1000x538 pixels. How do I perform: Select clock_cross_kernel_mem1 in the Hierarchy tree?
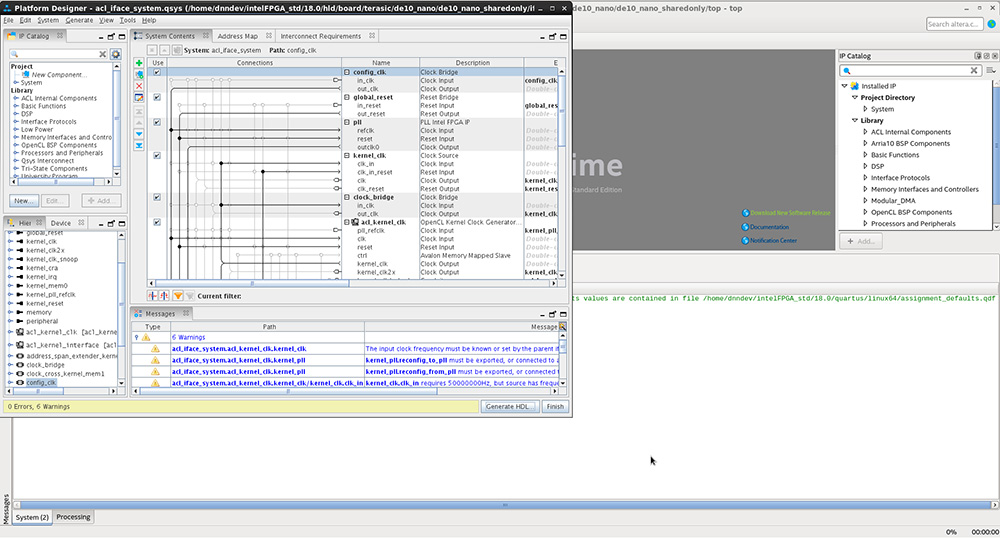point(65,373)
